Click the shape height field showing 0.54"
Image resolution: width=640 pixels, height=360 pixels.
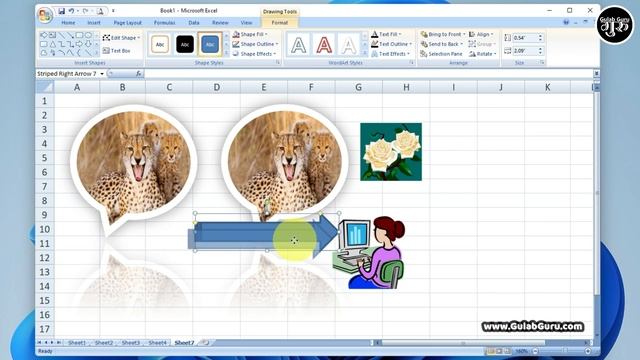524,38
